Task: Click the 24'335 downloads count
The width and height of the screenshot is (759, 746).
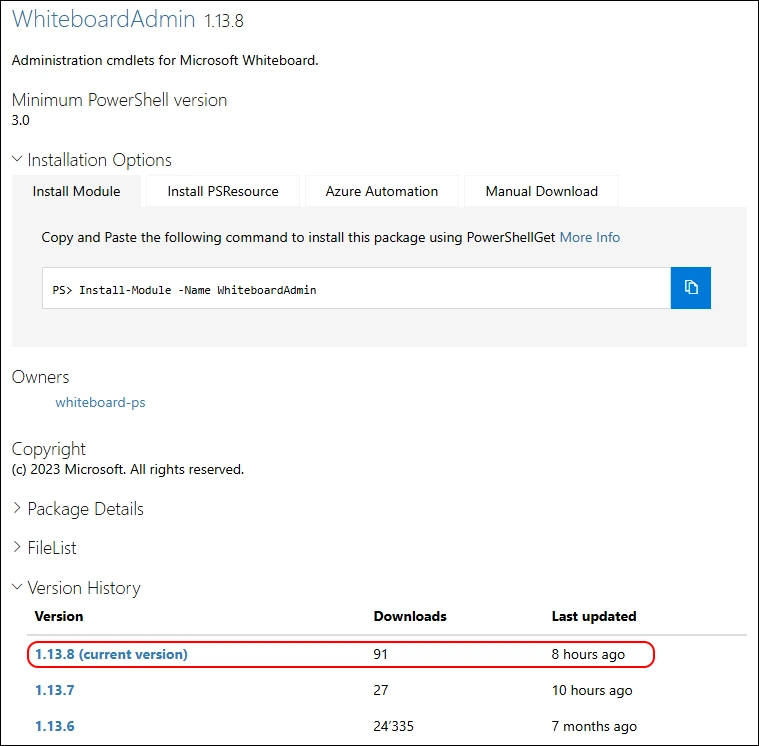Action: tap(395, 726)
